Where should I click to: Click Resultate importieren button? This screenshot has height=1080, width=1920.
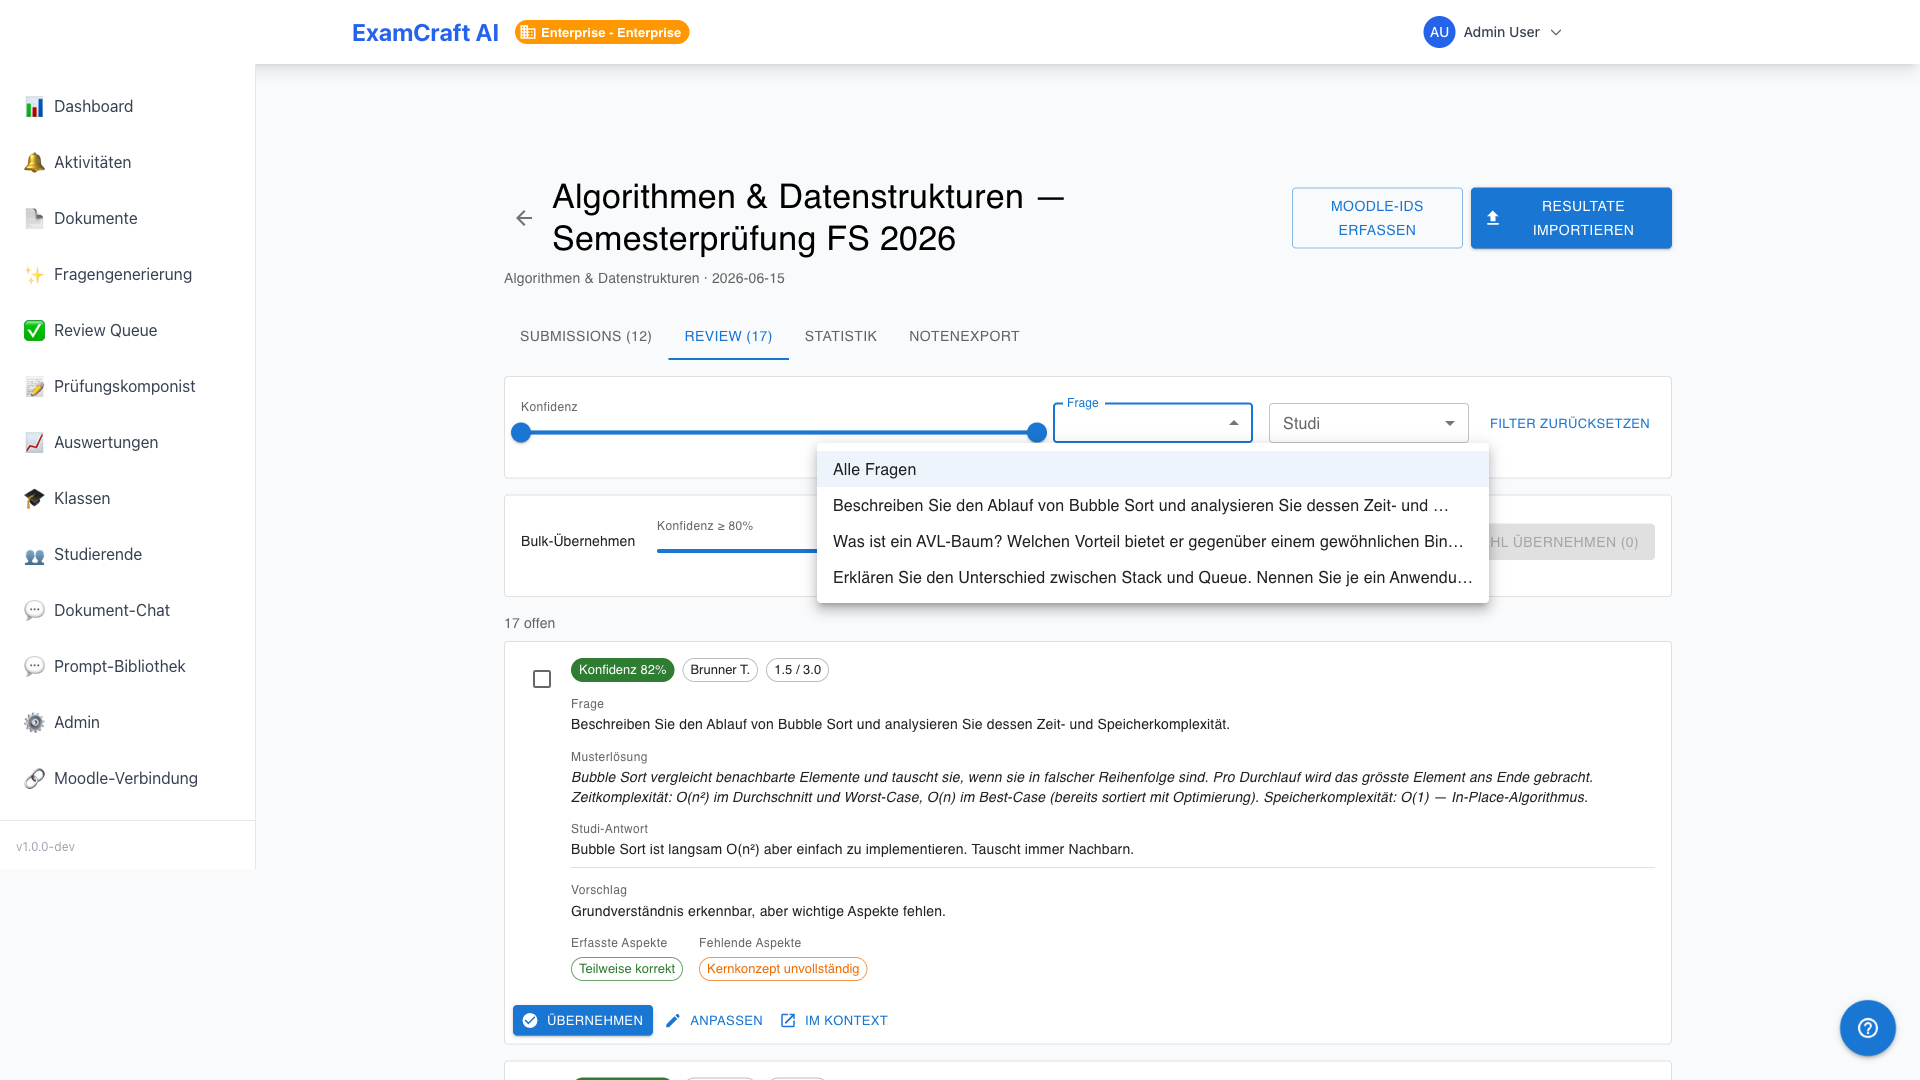tap(1571, 218)
